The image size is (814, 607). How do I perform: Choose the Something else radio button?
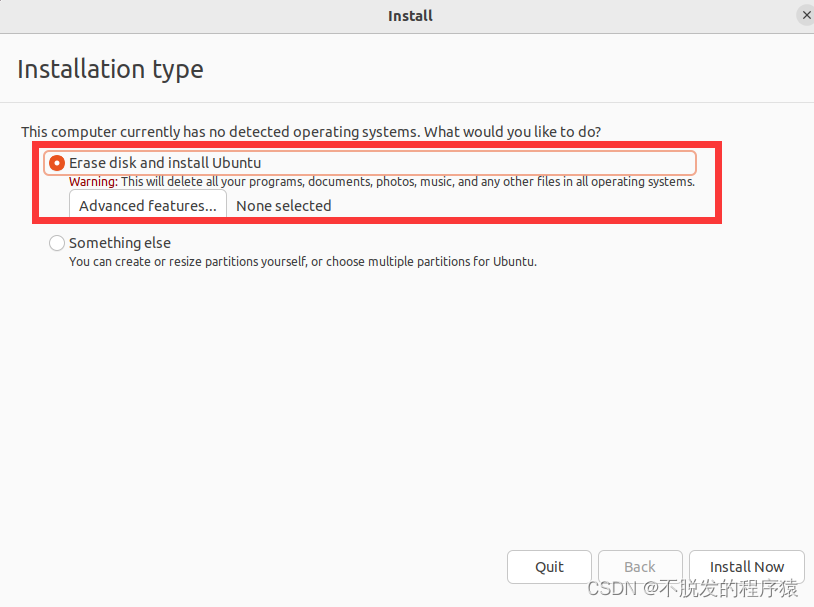click(57, 243)
